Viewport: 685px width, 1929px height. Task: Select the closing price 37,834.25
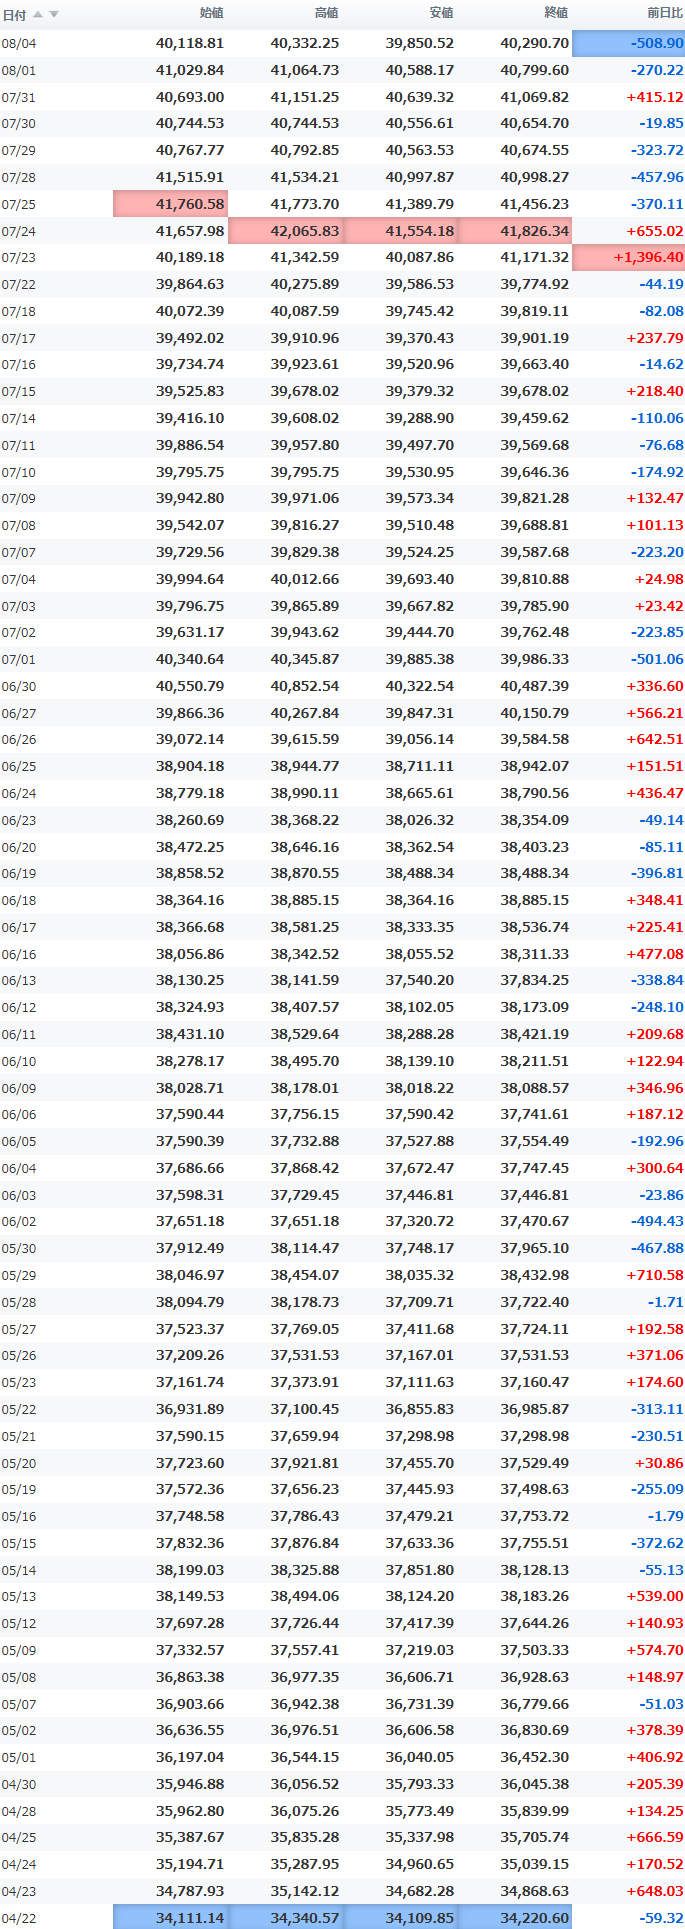point(534,981)
